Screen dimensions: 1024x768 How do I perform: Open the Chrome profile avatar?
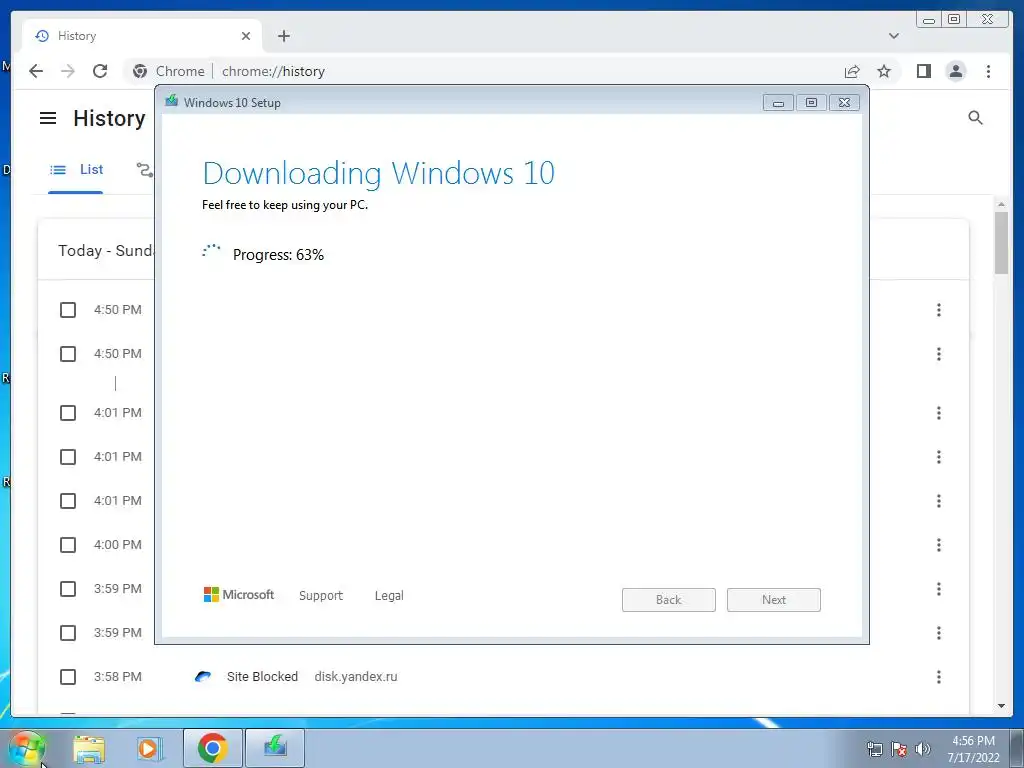(955, 71)
